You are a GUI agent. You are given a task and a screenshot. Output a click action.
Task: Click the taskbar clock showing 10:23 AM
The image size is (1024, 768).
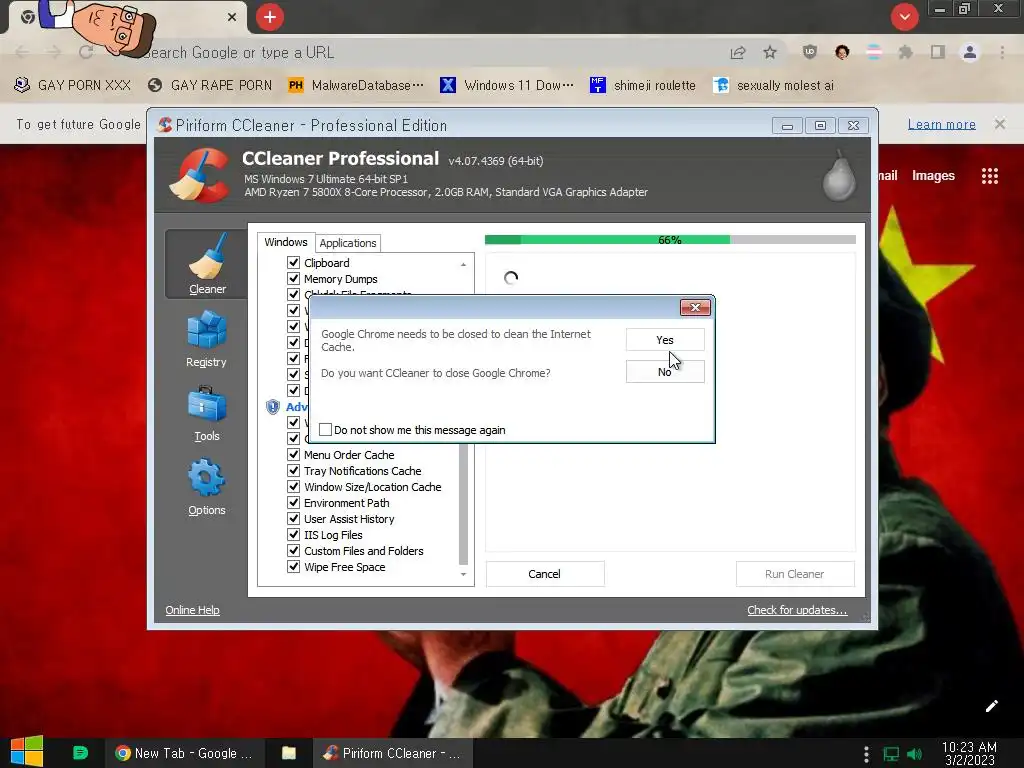pyautogui.click(x=969, y=753)
